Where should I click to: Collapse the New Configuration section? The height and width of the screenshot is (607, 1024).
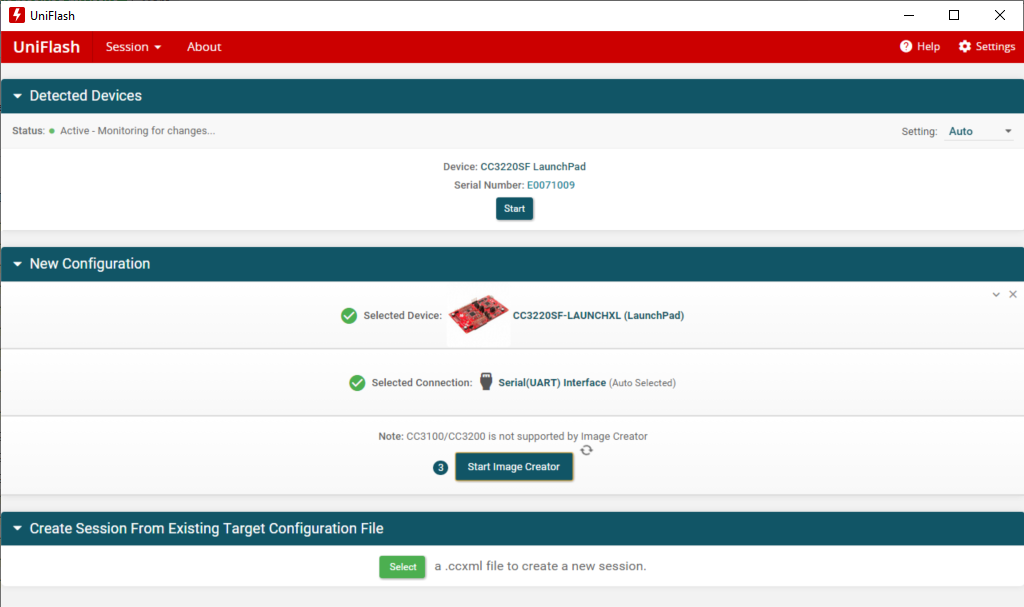click(x=18, y=264)
